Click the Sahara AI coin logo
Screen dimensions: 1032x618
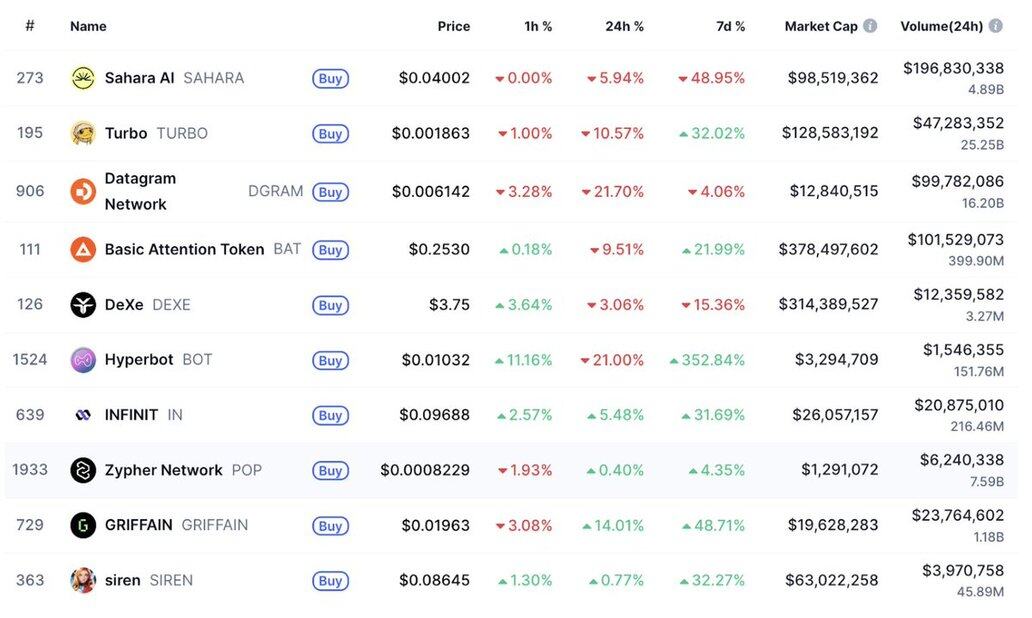coord(83,78)
